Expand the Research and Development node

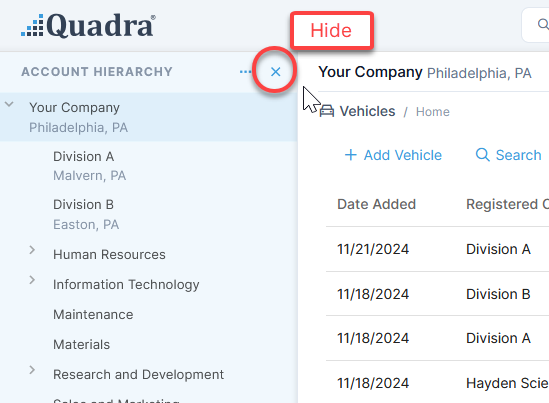click(32, 370)
